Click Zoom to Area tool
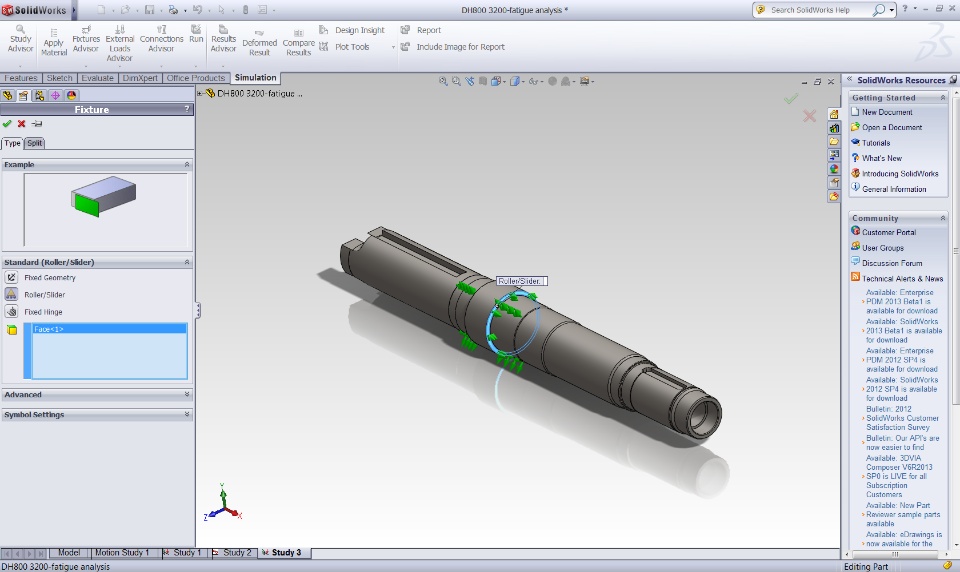The width and height of the screenshot is (960, 572). tap(456, 81)
